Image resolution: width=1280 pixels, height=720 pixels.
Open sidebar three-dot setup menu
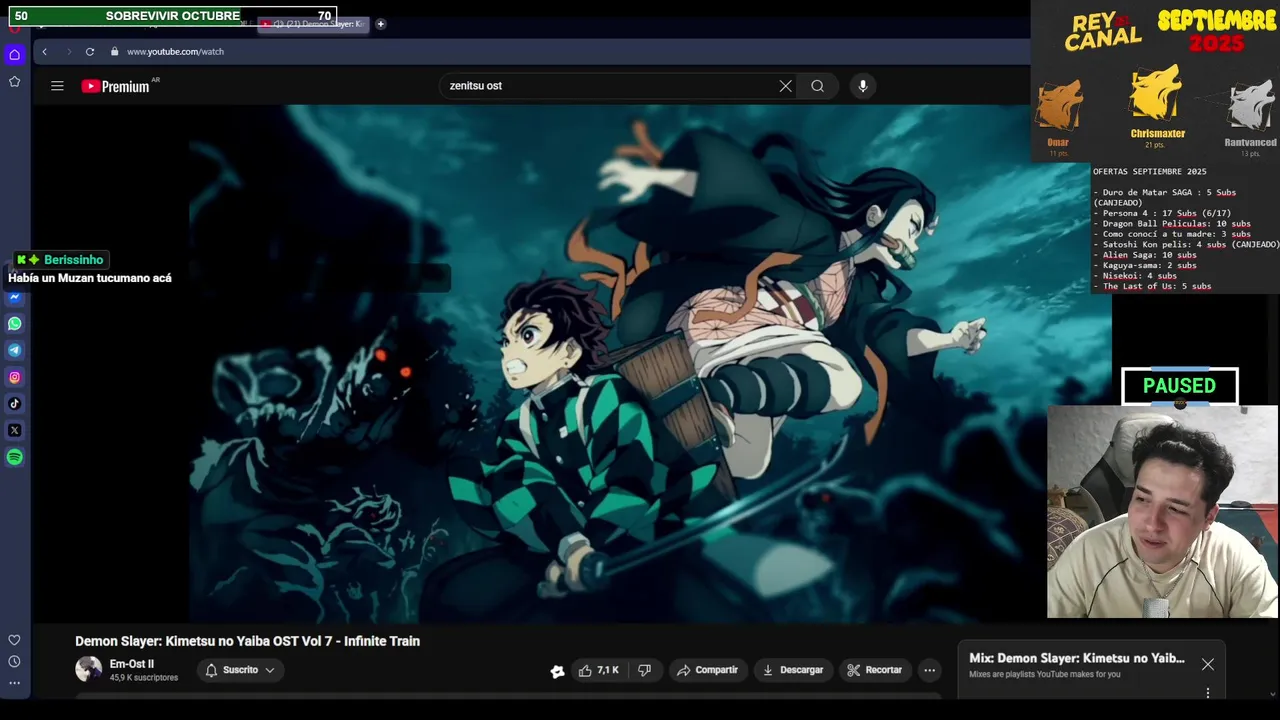pos(14,683)
